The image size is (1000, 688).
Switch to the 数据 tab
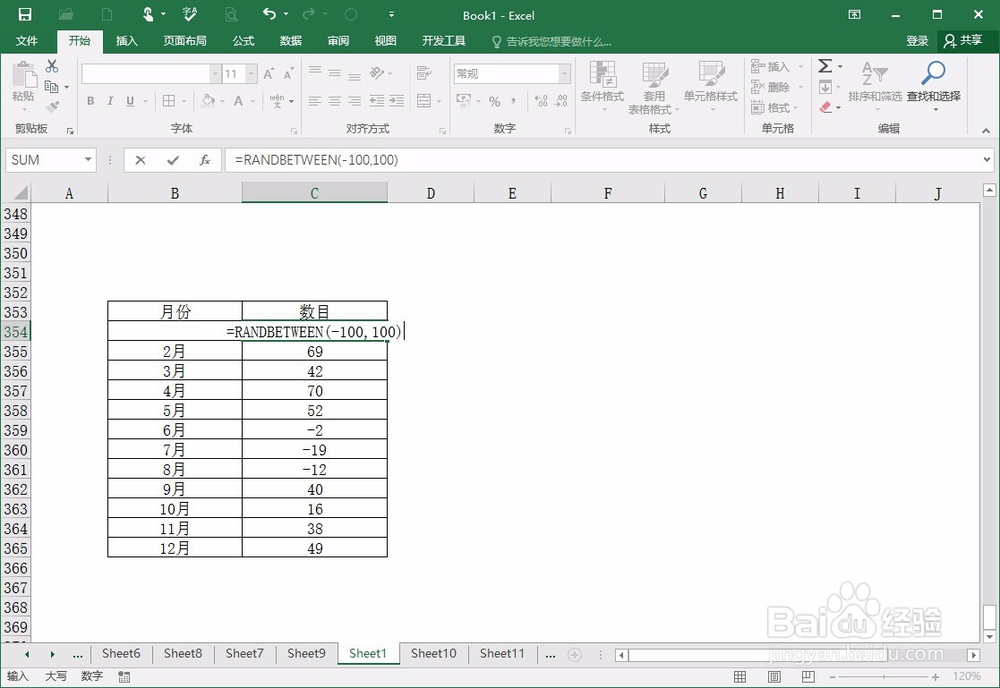291,41
